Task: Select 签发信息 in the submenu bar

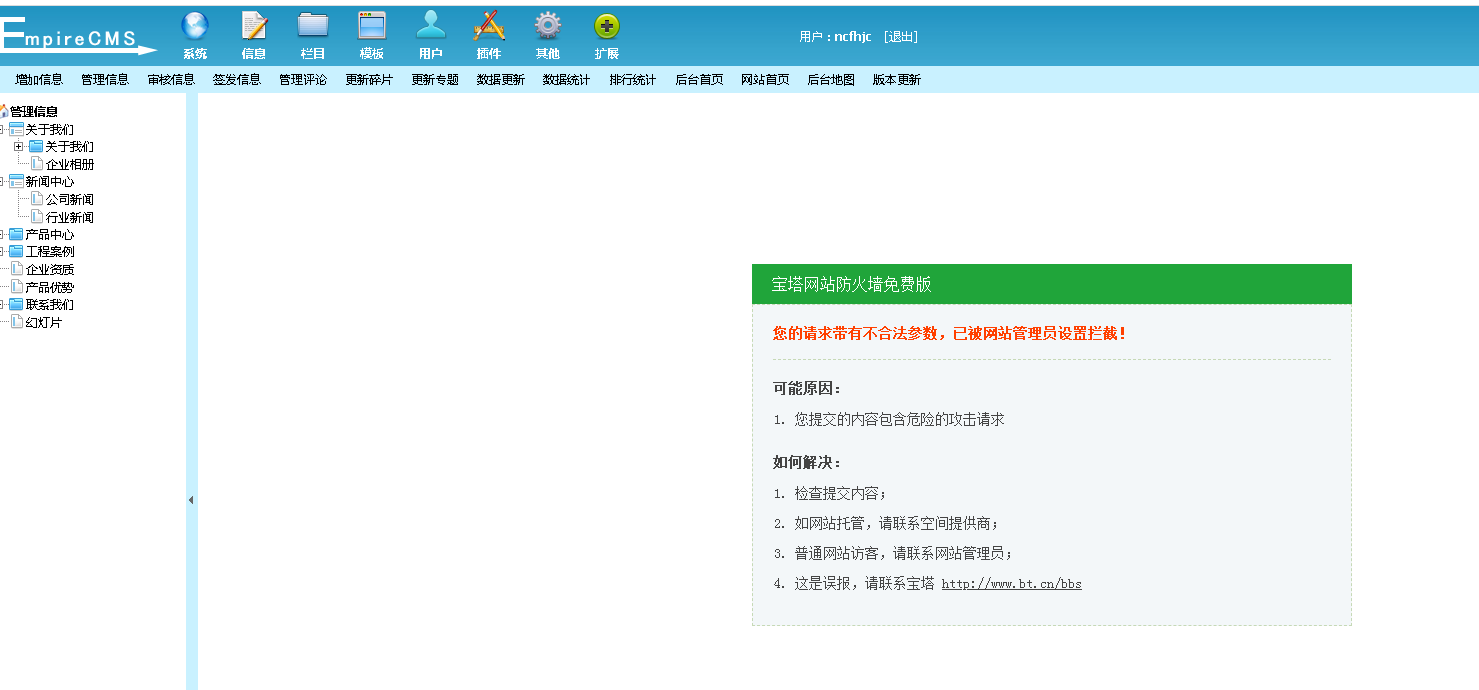Action: [x=237, y=80]
